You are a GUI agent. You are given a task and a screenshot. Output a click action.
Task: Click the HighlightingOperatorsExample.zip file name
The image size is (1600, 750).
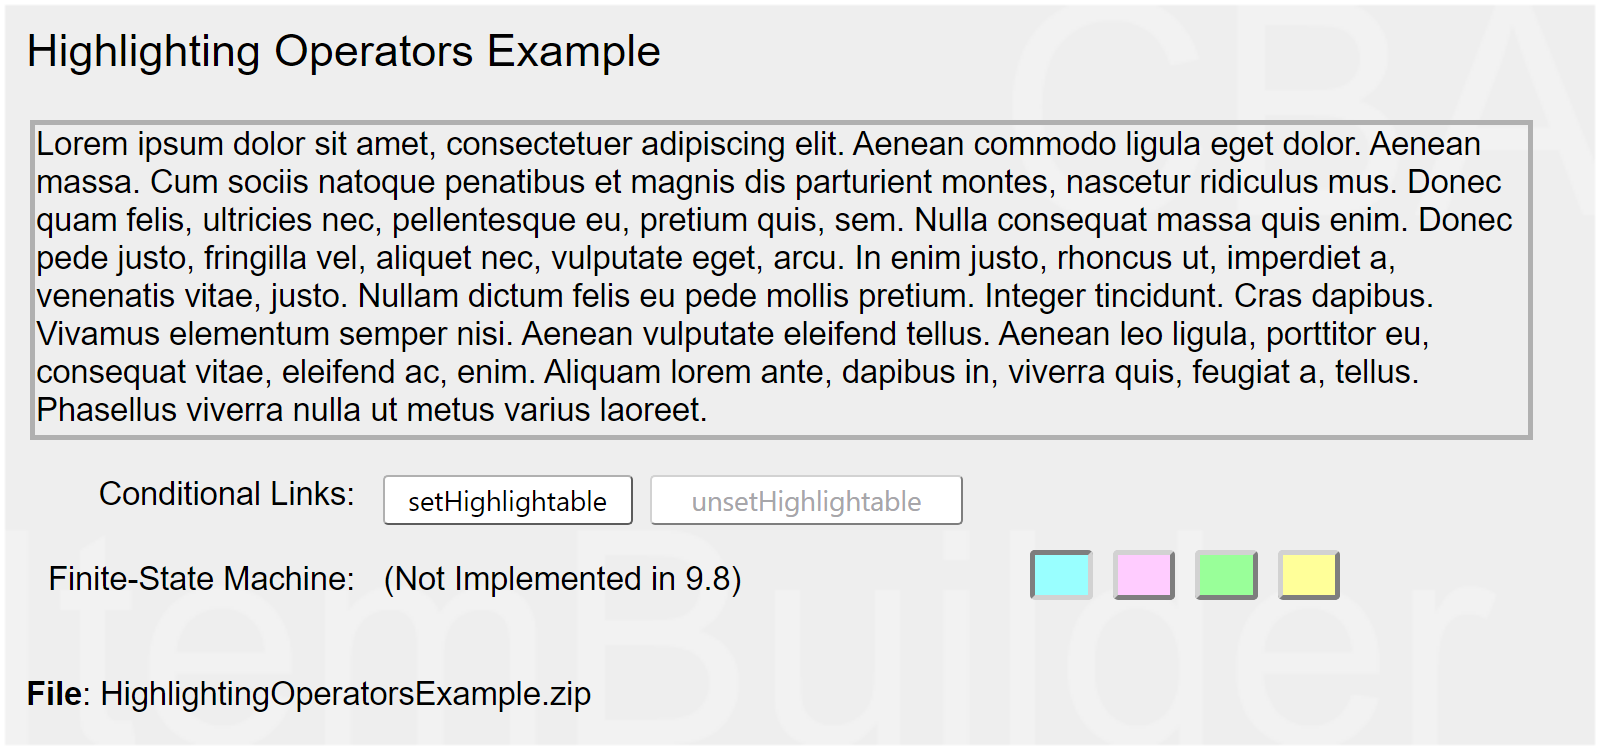click(x=345, y=694)
